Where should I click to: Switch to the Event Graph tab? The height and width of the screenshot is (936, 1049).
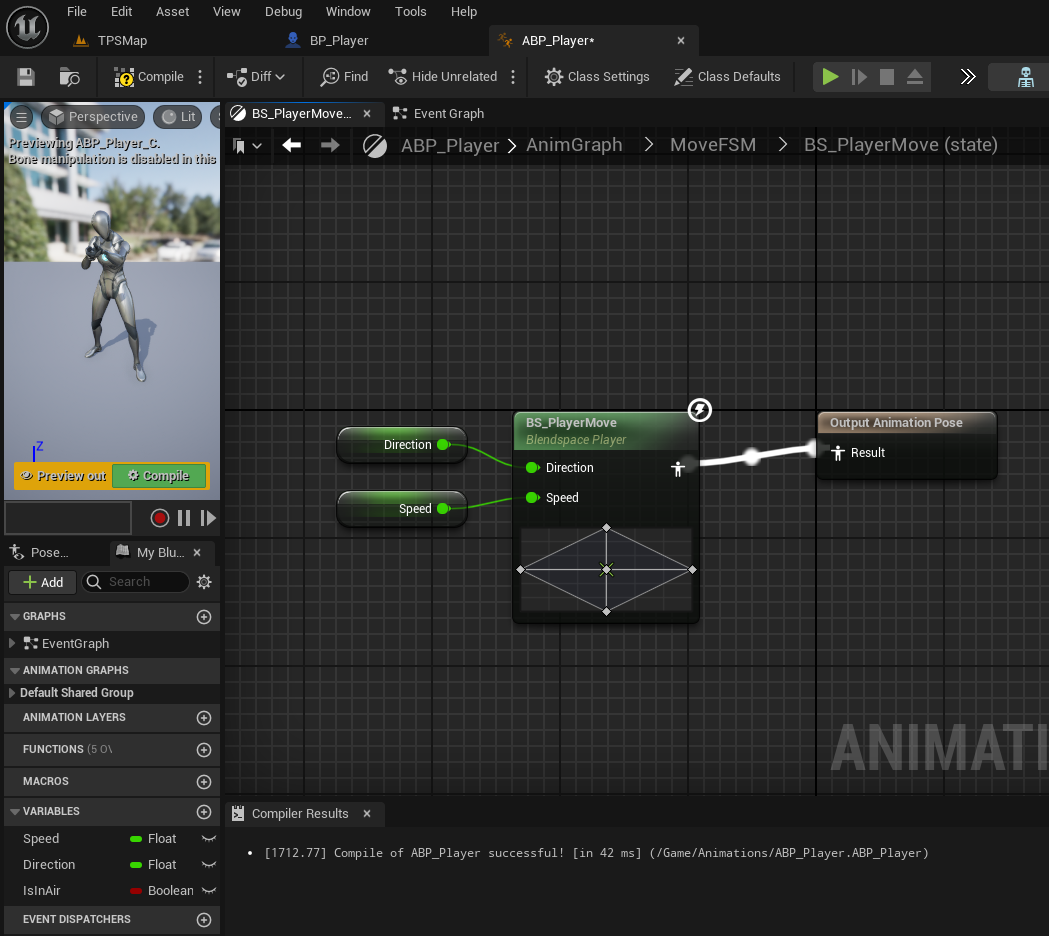click(439, 114)
